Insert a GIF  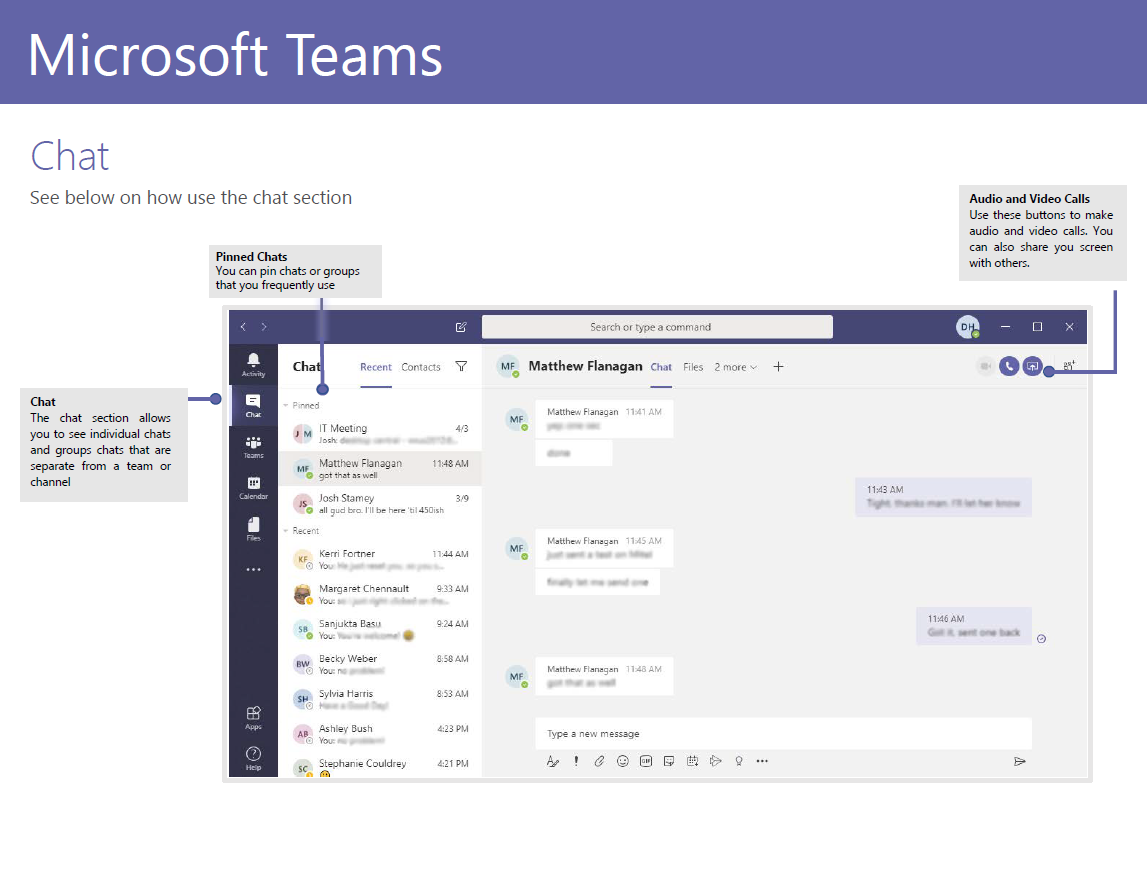click(x=646, y=761)
